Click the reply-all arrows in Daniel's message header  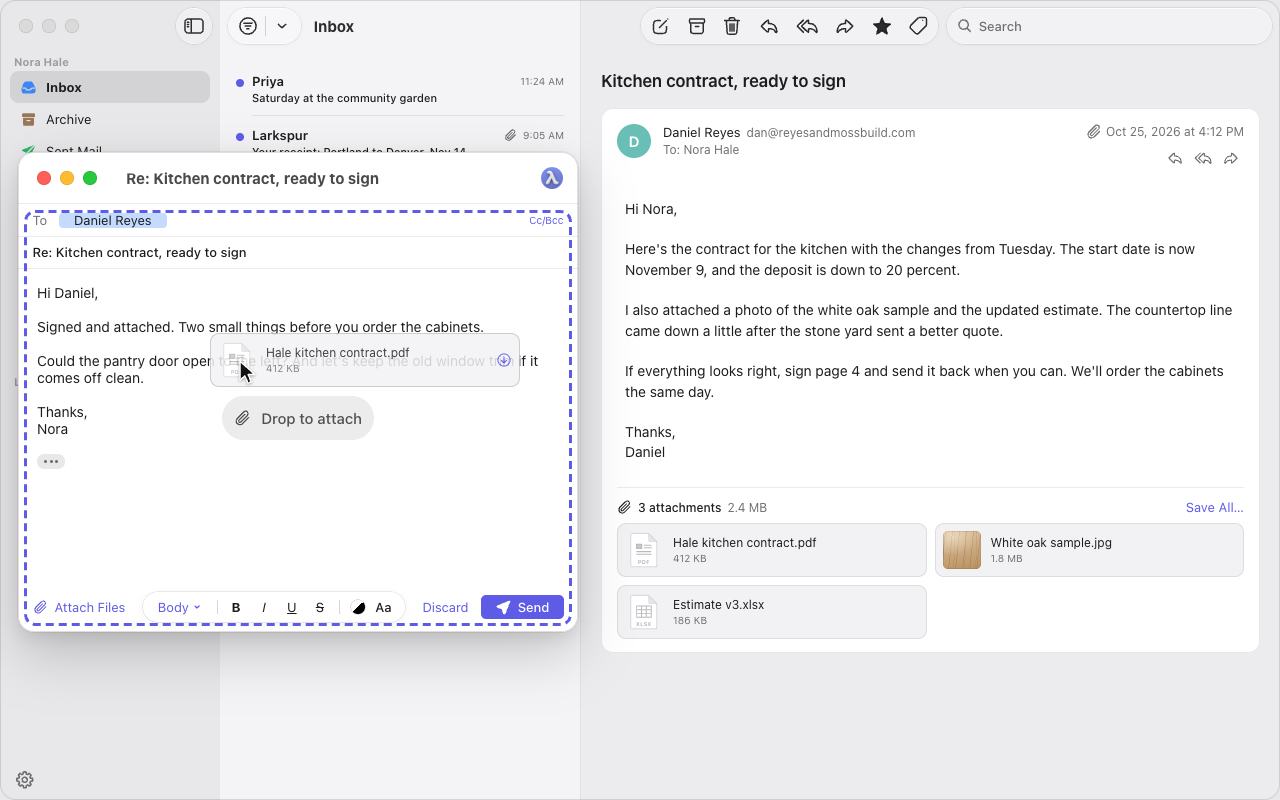[x=1203, y=159]
